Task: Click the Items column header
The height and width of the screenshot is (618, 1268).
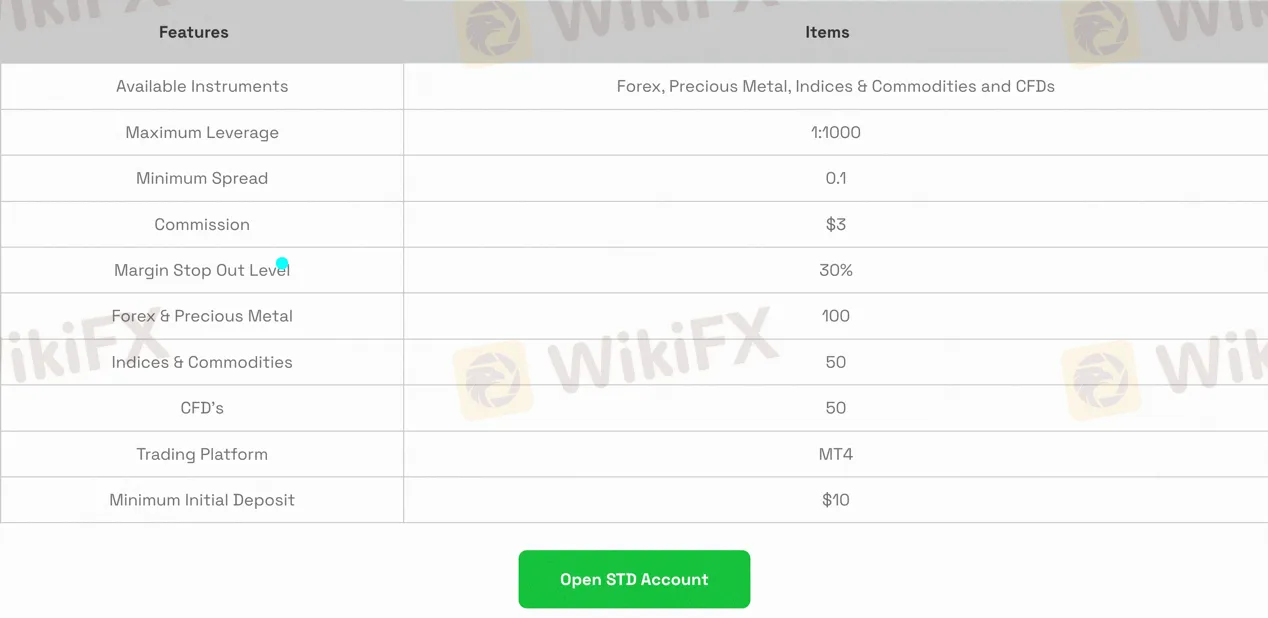Action: [827, 32]
